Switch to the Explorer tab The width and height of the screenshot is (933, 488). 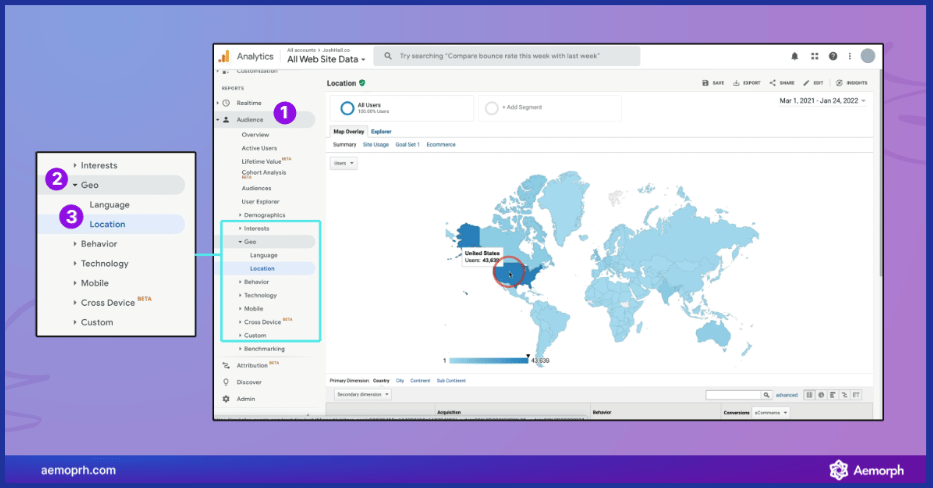[x=381, y=132]
